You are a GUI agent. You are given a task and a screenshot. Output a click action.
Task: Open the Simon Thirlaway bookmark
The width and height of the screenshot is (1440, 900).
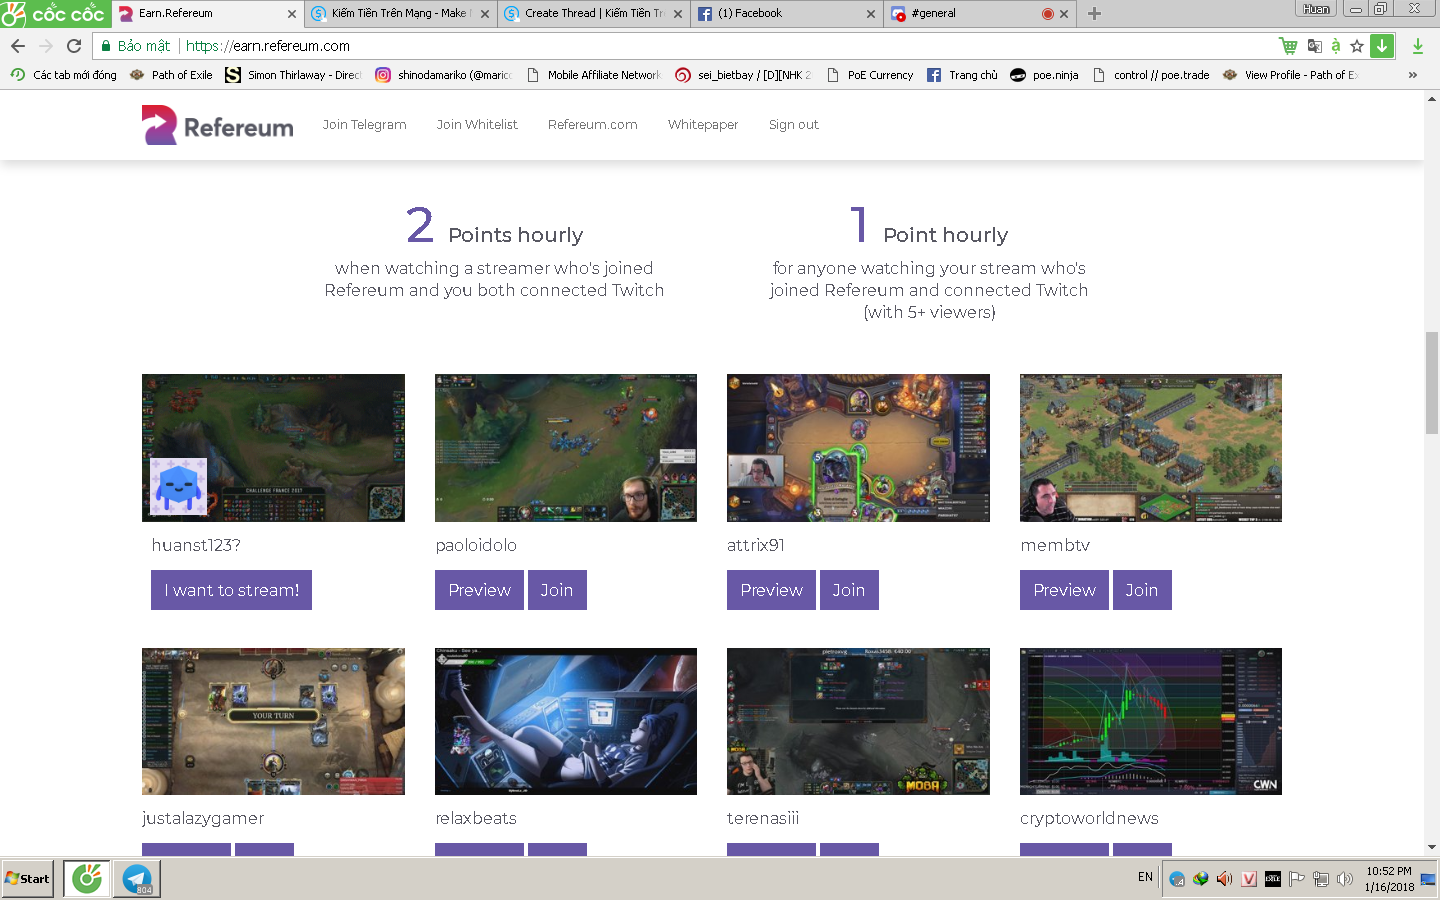[x=293, y=75]
